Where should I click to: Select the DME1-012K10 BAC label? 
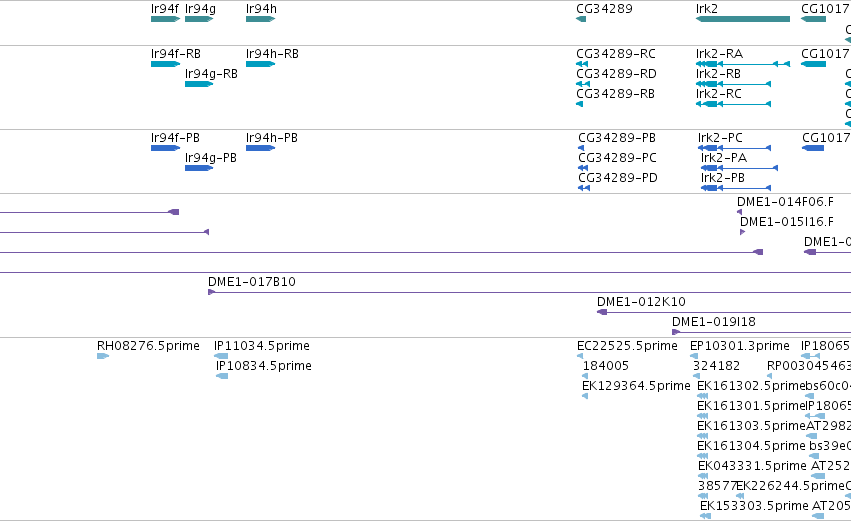click(x=642, y=302)
